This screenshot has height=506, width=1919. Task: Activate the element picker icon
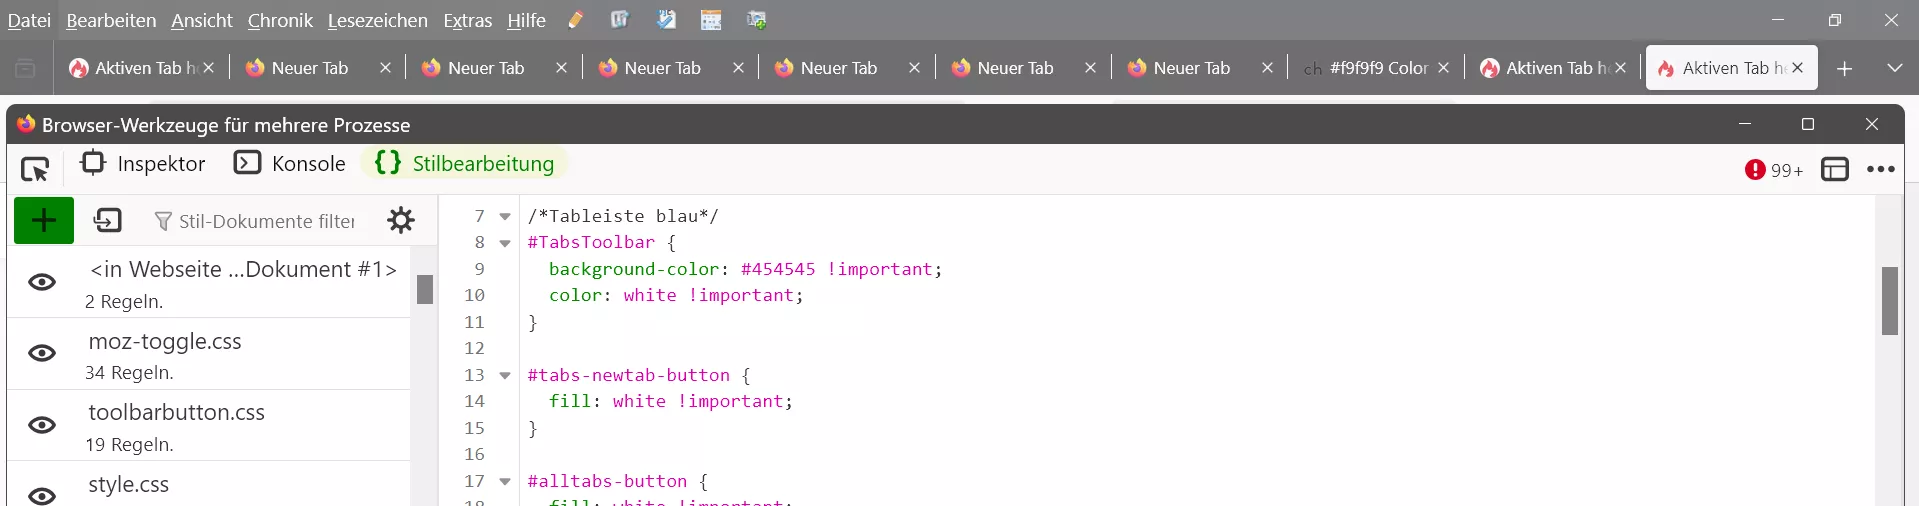[35, 169]
